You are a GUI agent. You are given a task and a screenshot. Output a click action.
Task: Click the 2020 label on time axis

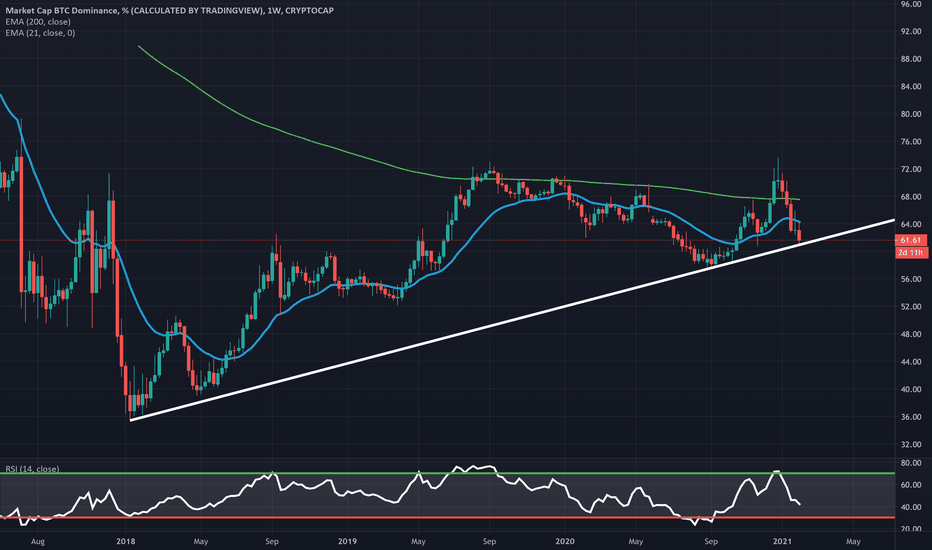point(565,541)
